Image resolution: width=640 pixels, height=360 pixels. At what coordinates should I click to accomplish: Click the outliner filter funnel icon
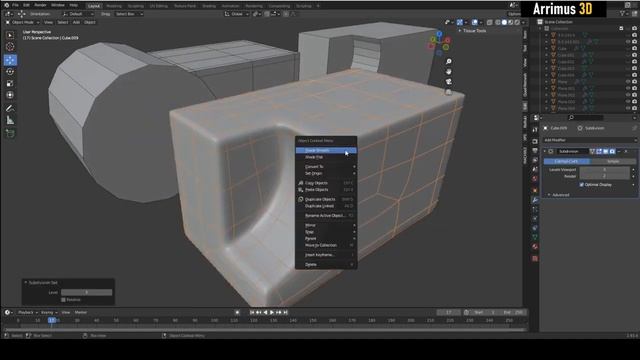(622, 13)
